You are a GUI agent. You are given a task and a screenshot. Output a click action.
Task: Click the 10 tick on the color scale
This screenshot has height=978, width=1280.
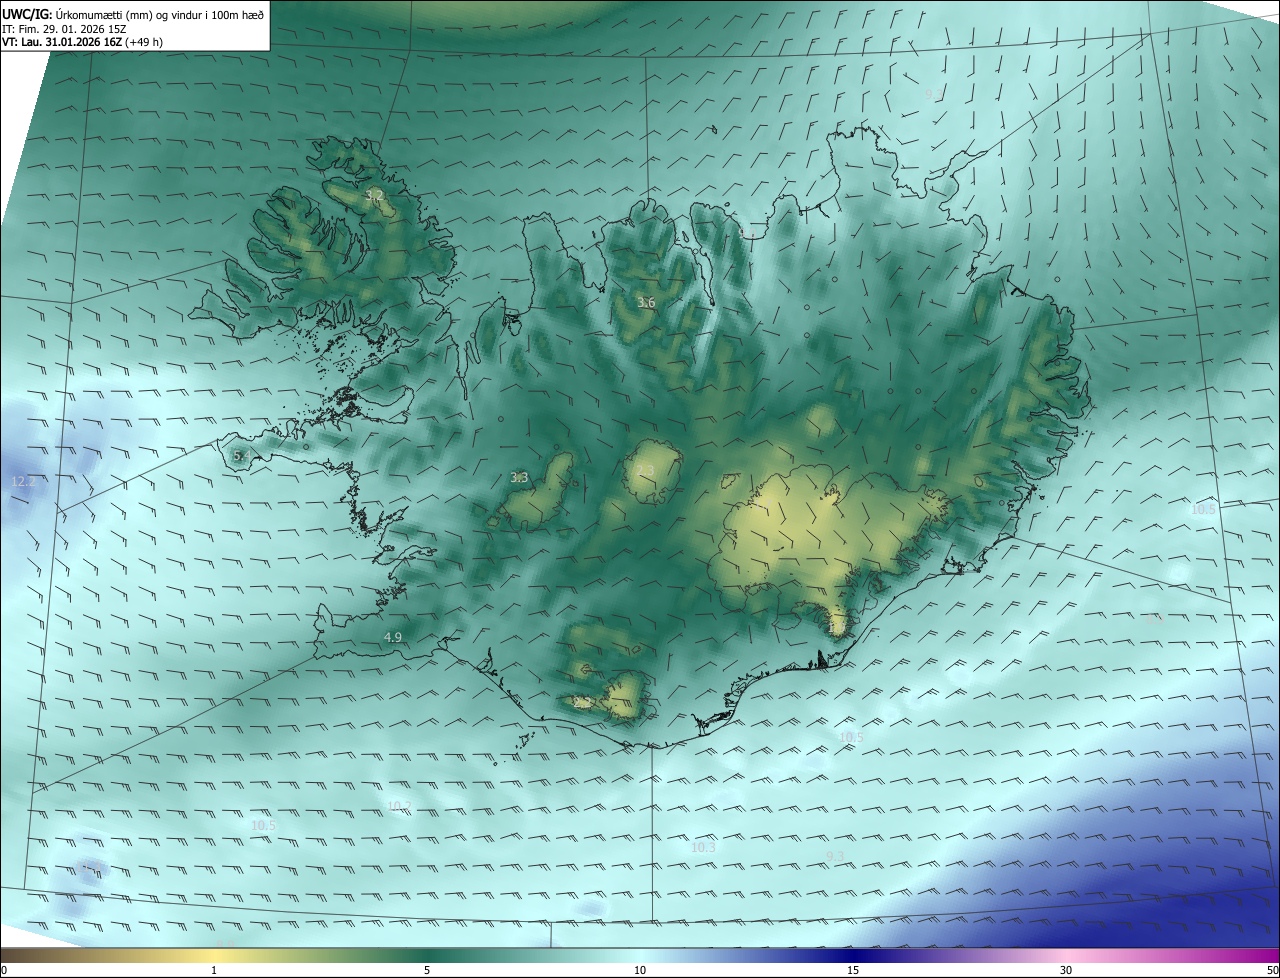640,970
